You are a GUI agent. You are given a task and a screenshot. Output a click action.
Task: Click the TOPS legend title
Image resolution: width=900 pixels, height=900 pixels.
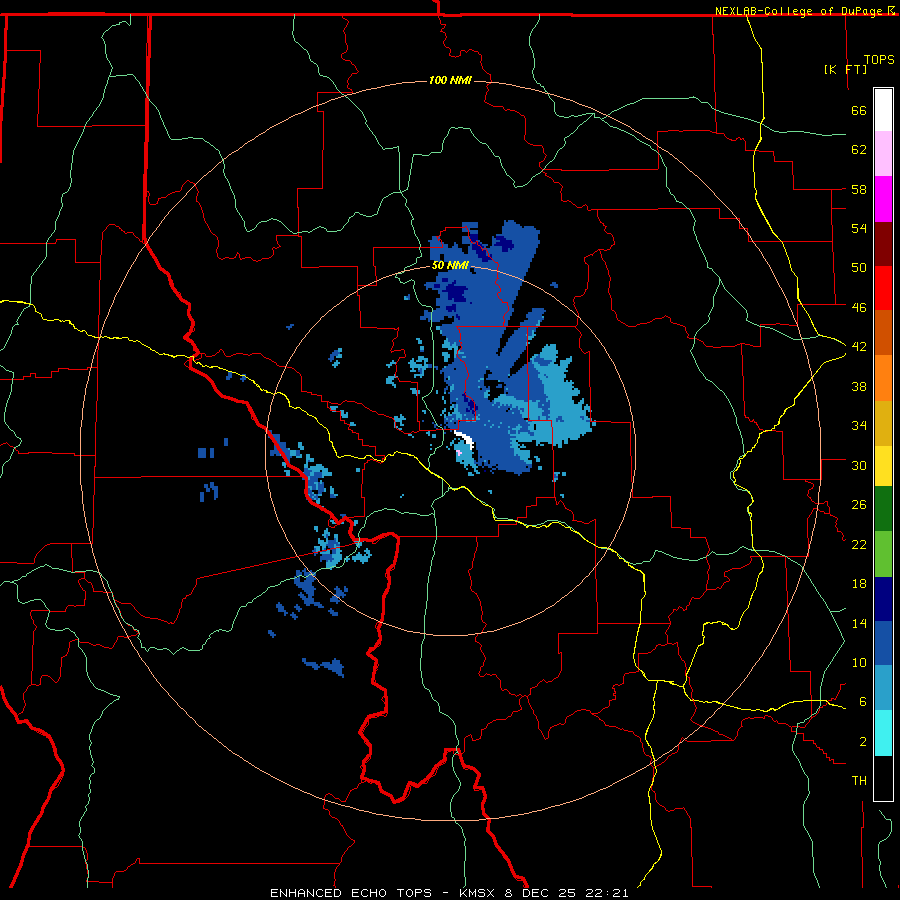point(879,59)
